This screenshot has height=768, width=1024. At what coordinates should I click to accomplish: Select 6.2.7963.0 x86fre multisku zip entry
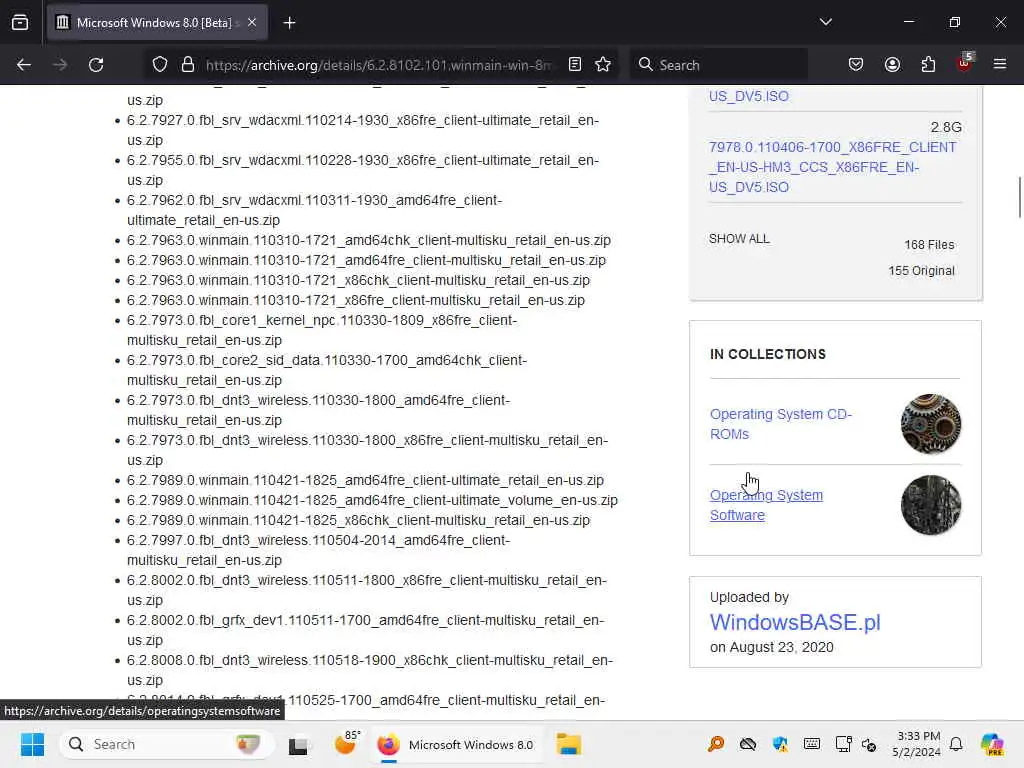[356, 300]
